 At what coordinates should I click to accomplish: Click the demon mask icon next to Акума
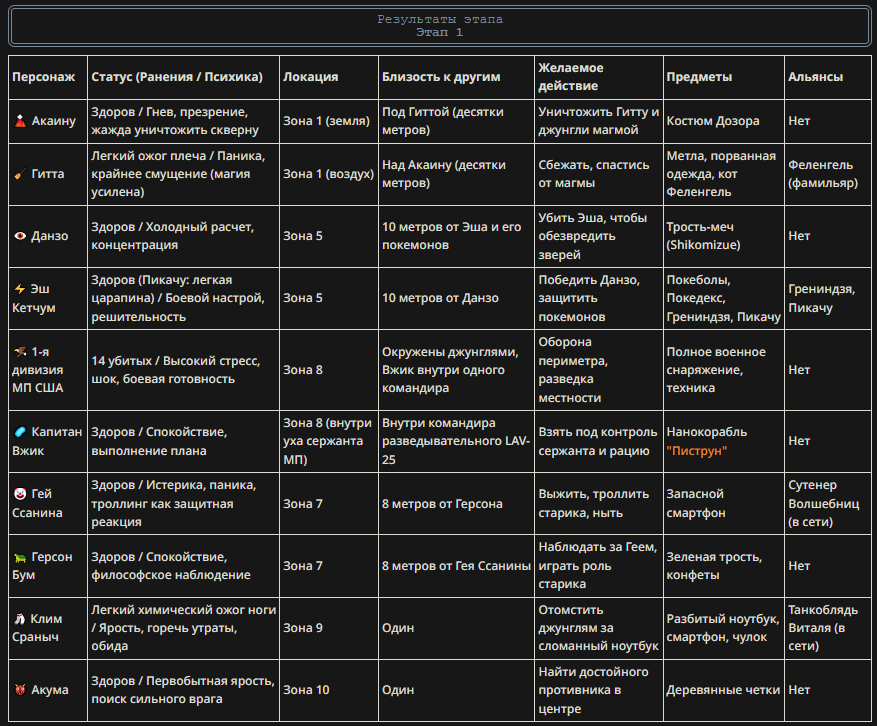point(20,690)
